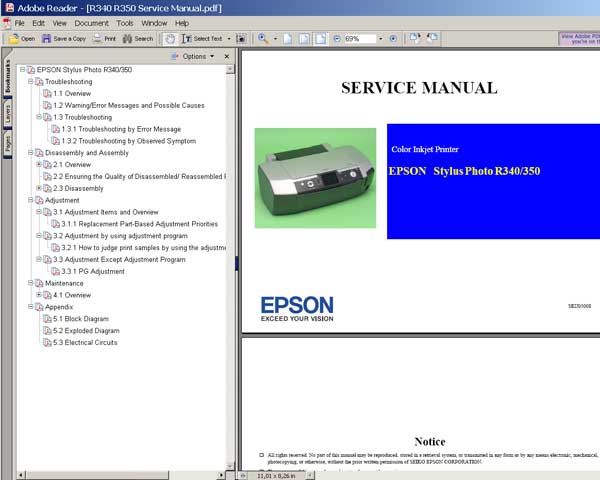
Task: Collapse the Appendix bookmark node
Action: point(31,307)
